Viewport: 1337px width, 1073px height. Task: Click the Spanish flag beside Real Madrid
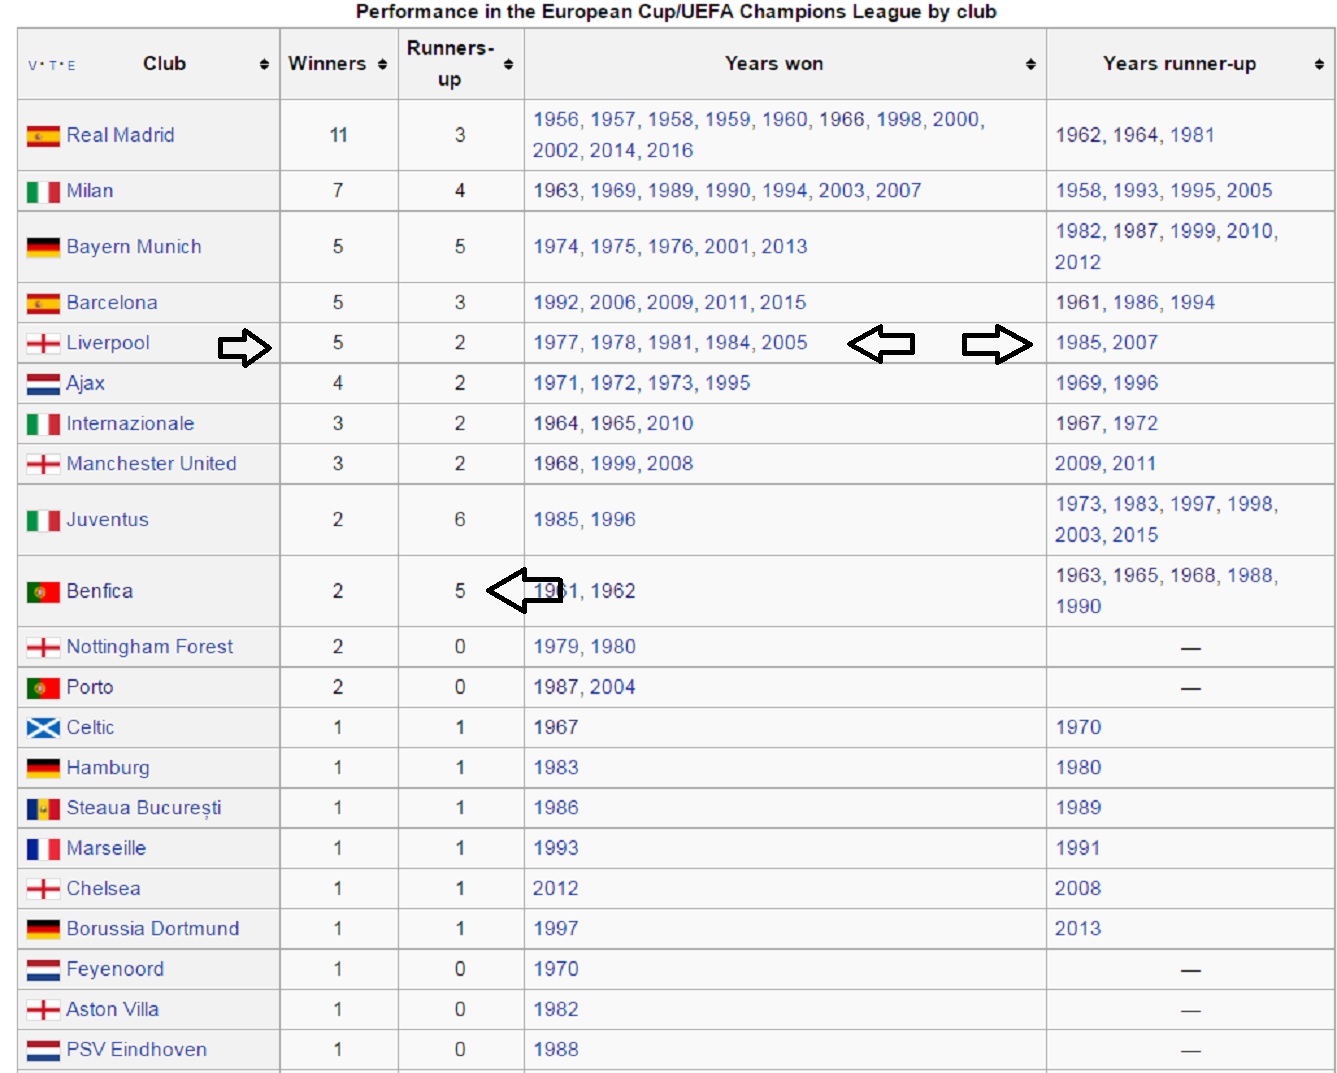pos(43,136)
